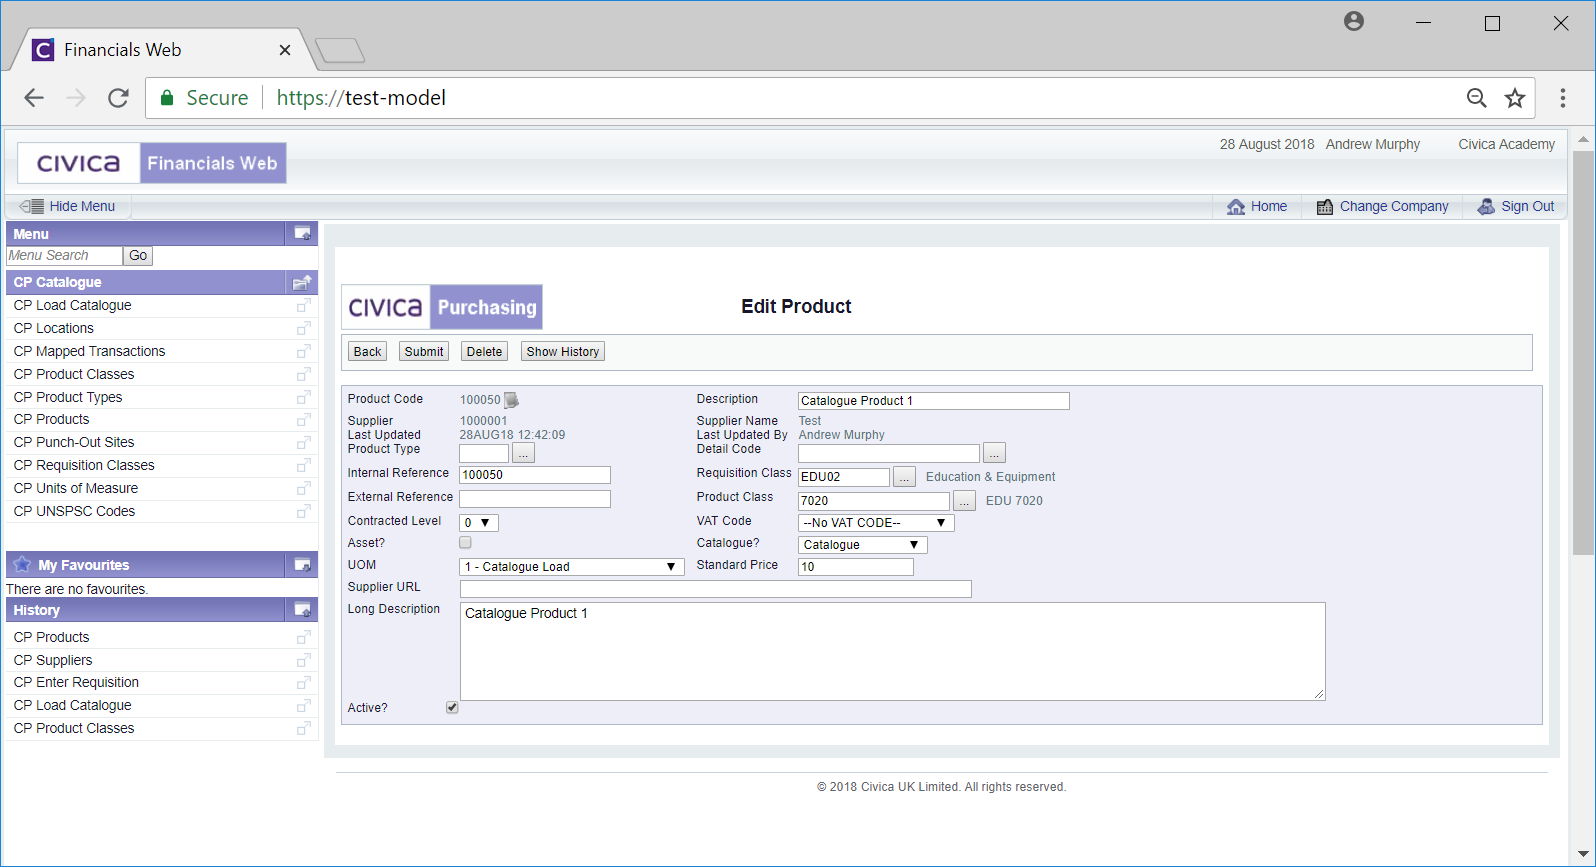Click the Menu Search input field
This screenshot has width=1596, height=867.
pos(64,256)
